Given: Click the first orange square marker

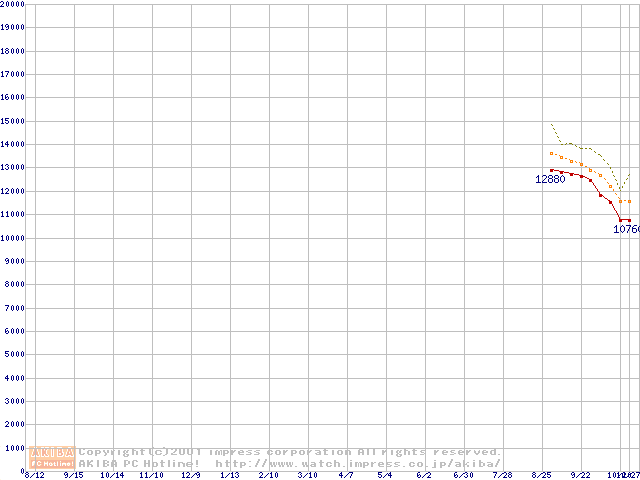Looking at the screenshot, I should pyautogui.click(x=552, y=153).
